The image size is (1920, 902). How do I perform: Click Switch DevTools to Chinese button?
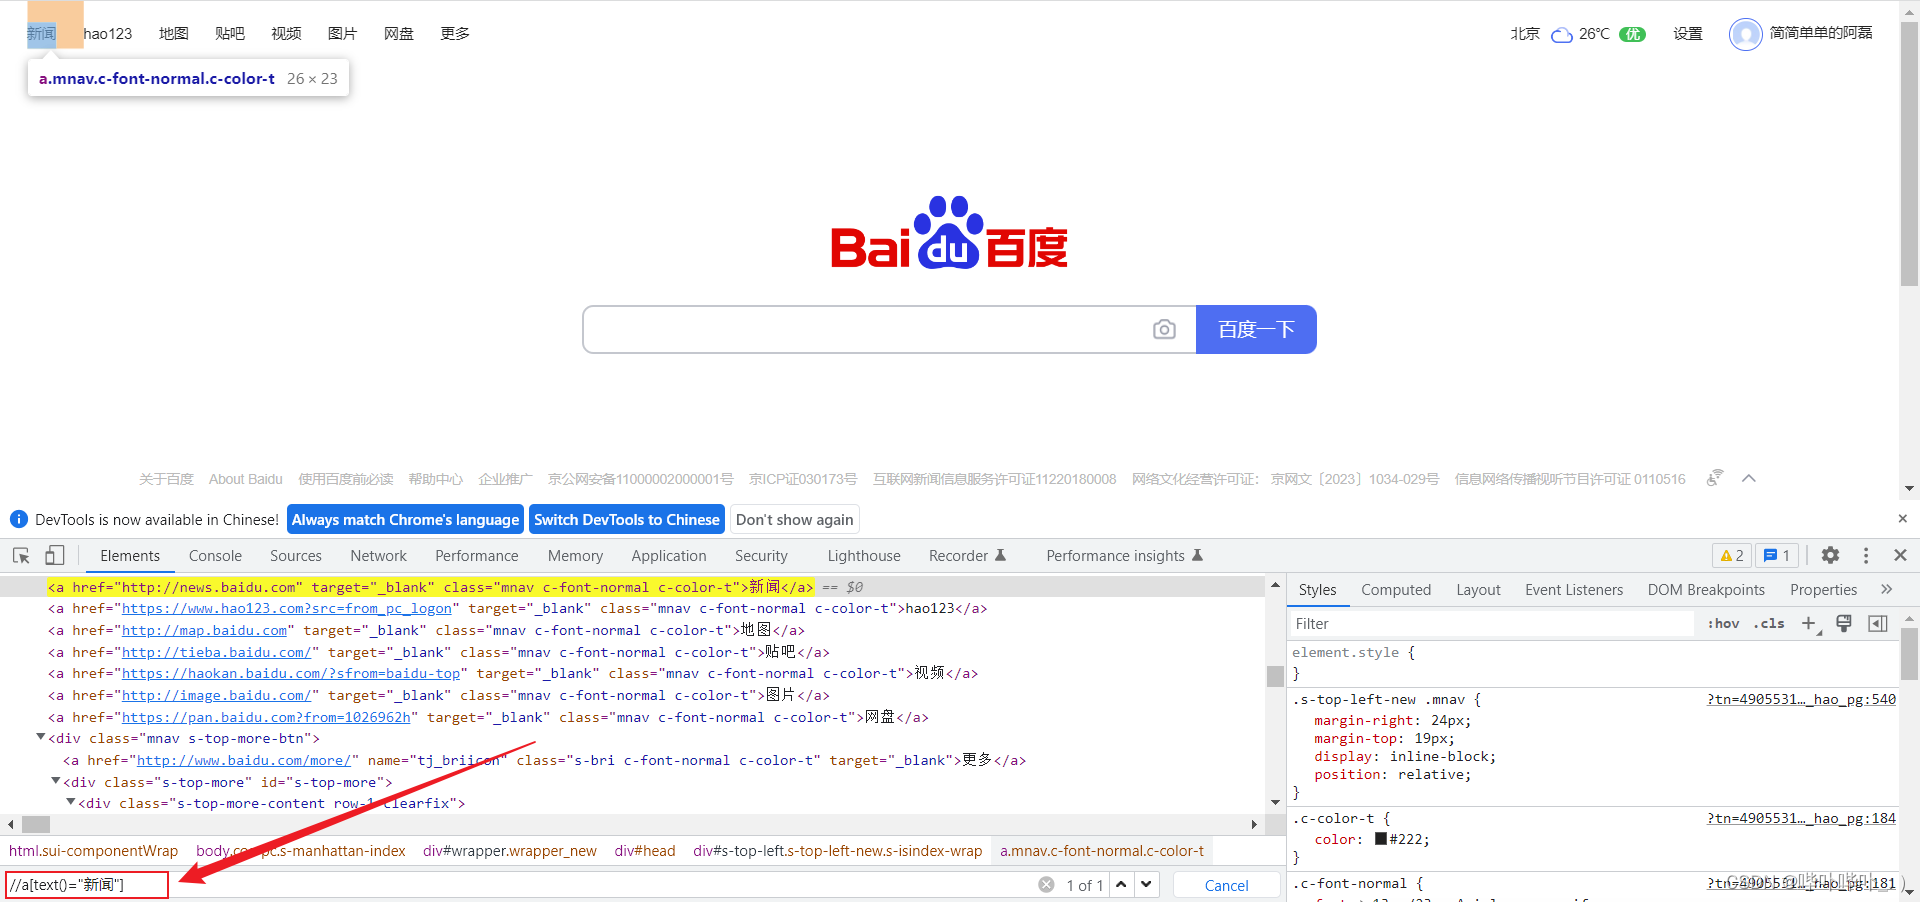(627, 520)
